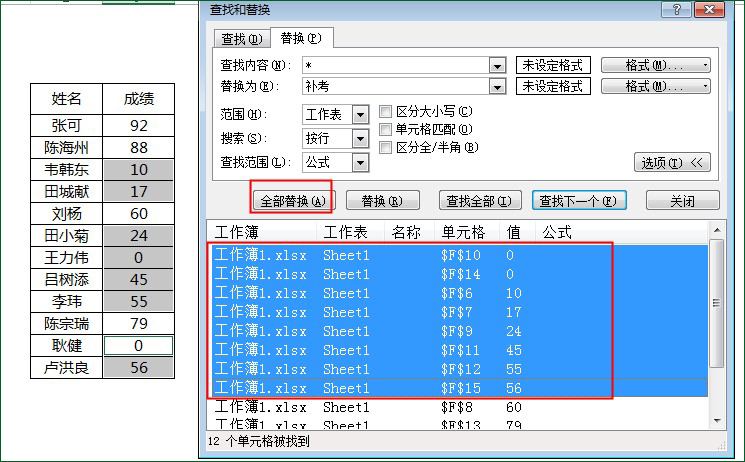Image resolution: width=745 pixels, height=462 pixels.
Task: Select the score cell 92 for 张可
Action: click(139, 125)
